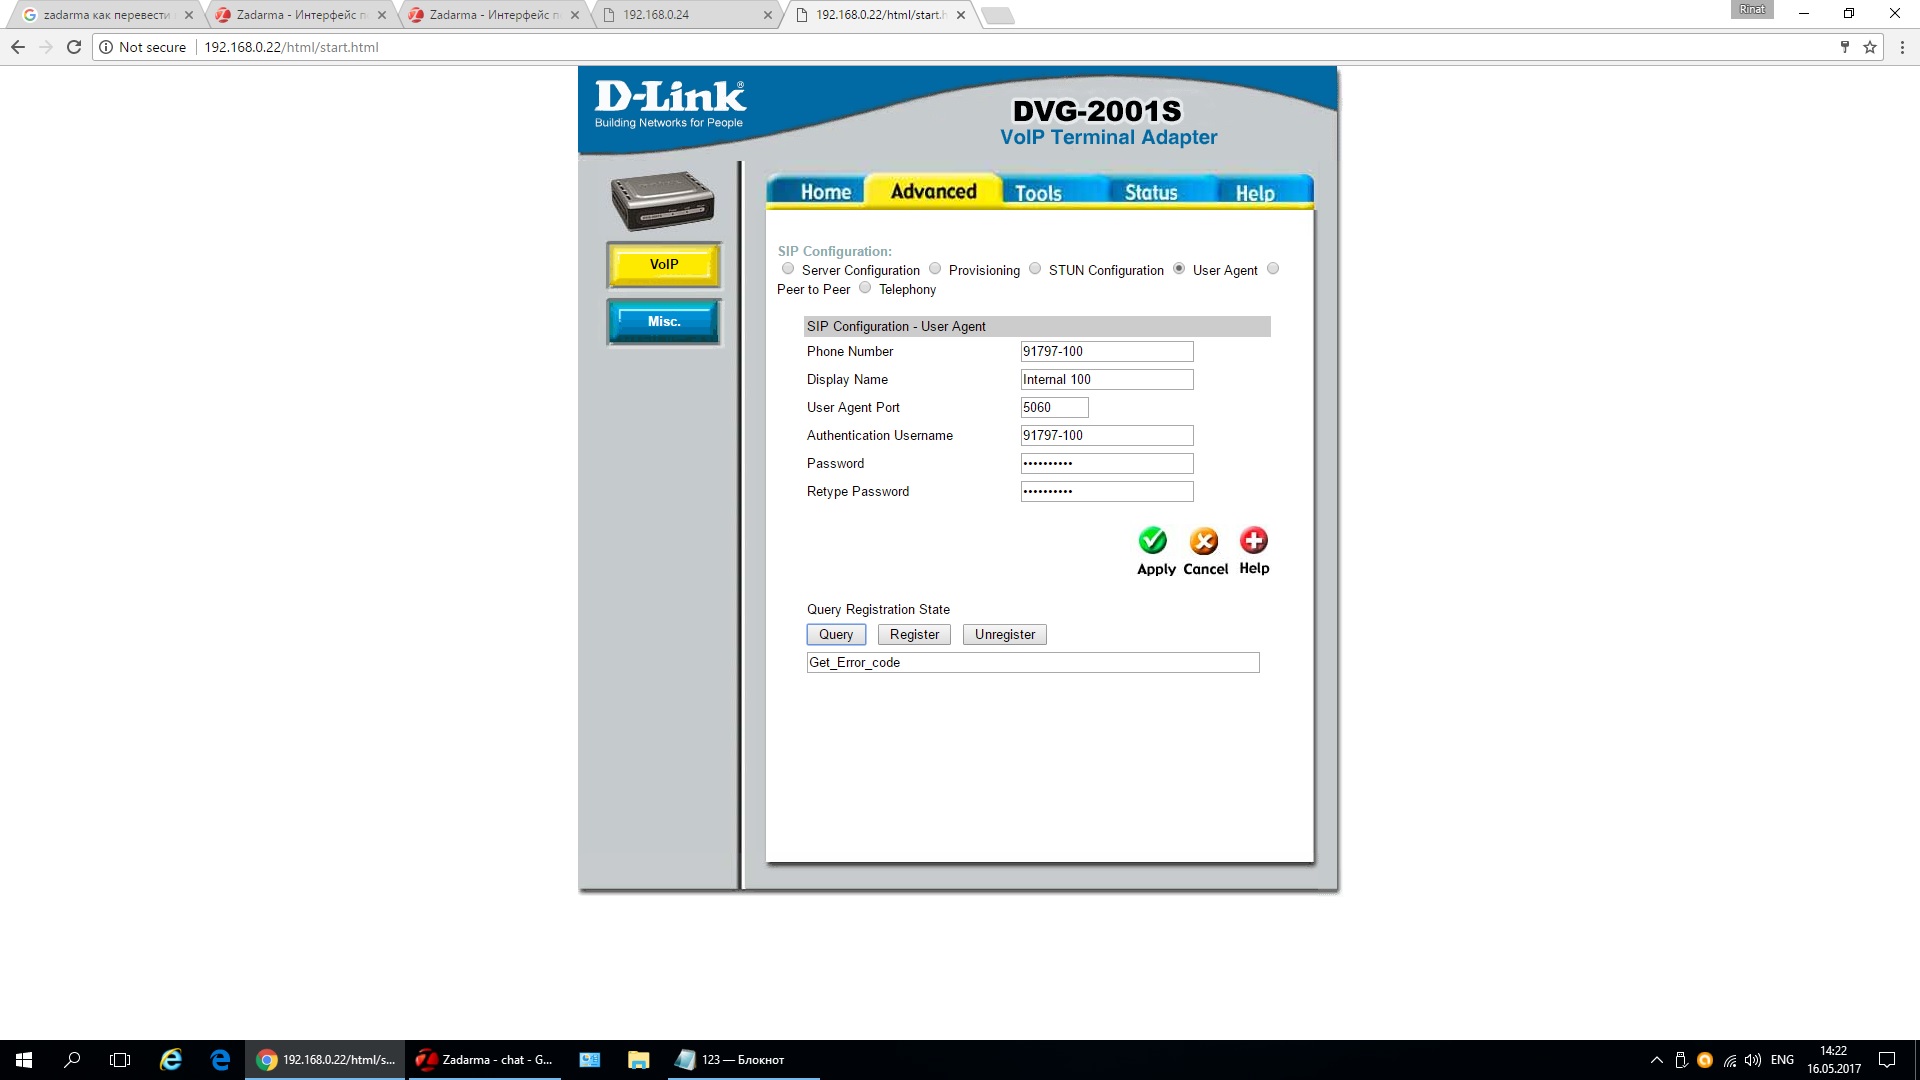Reload the page with refresh icon
This screenshot has height=1080, width=1920.
click(x=74, y=47)
